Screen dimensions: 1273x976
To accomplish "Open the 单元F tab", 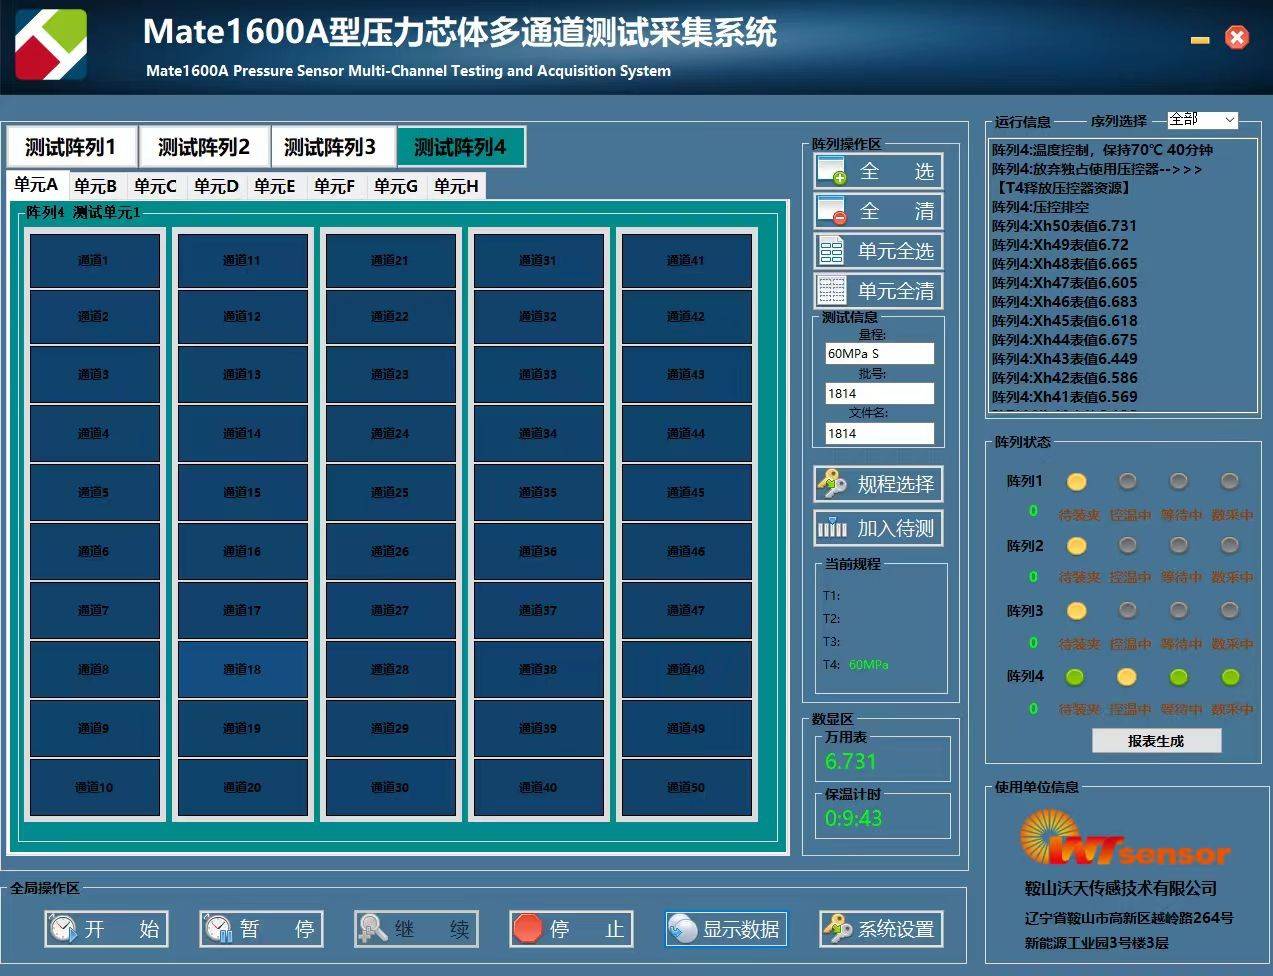I will click(336, 186).
